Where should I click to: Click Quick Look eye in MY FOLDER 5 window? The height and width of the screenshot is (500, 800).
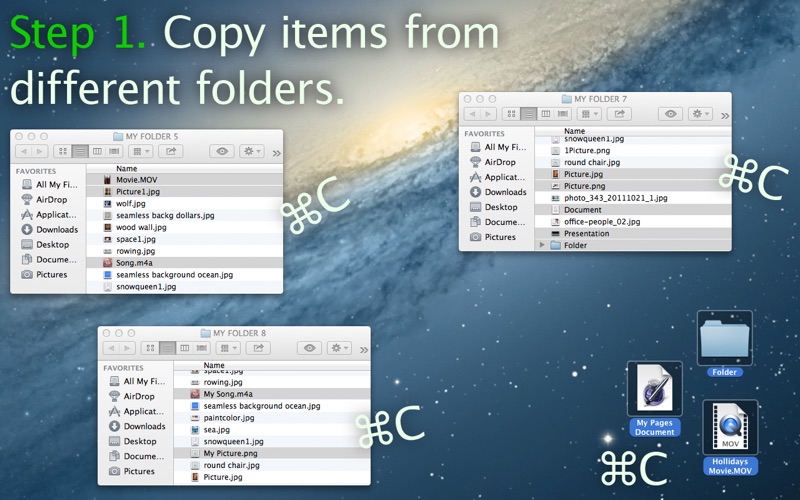coord(222,151)
